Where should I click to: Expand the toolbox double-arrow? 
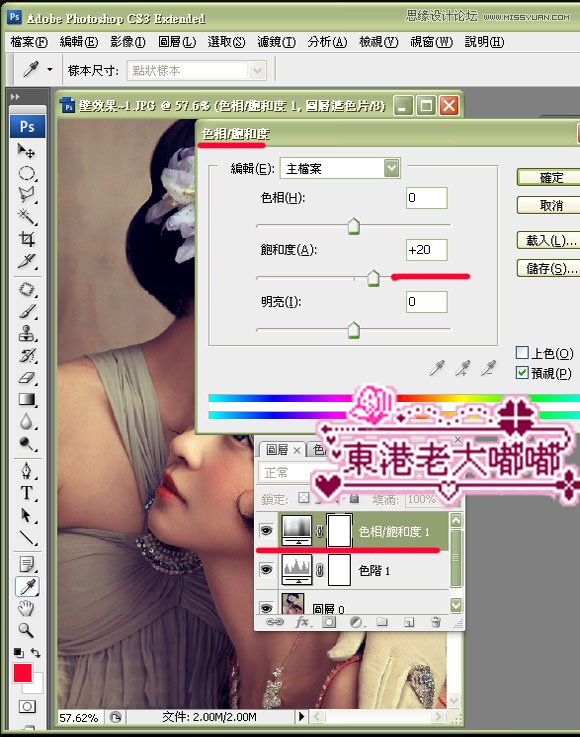[15, 96]
